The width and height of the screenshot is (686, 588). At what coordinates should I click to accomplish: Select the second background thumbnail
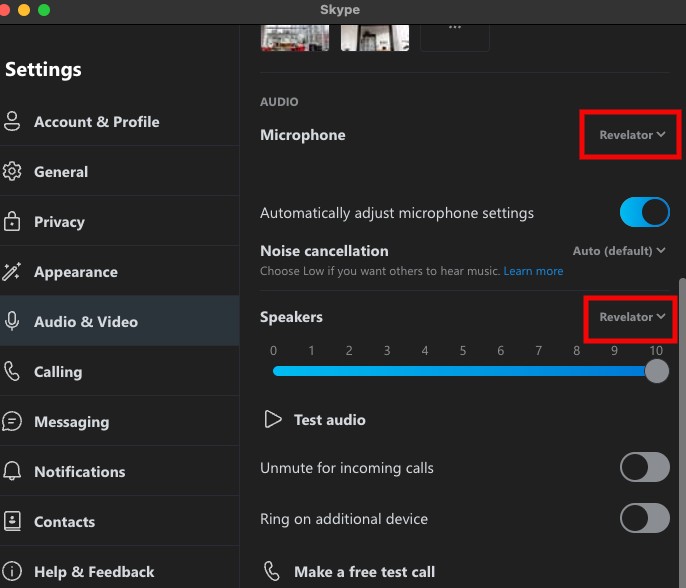(x=375, y=38)
